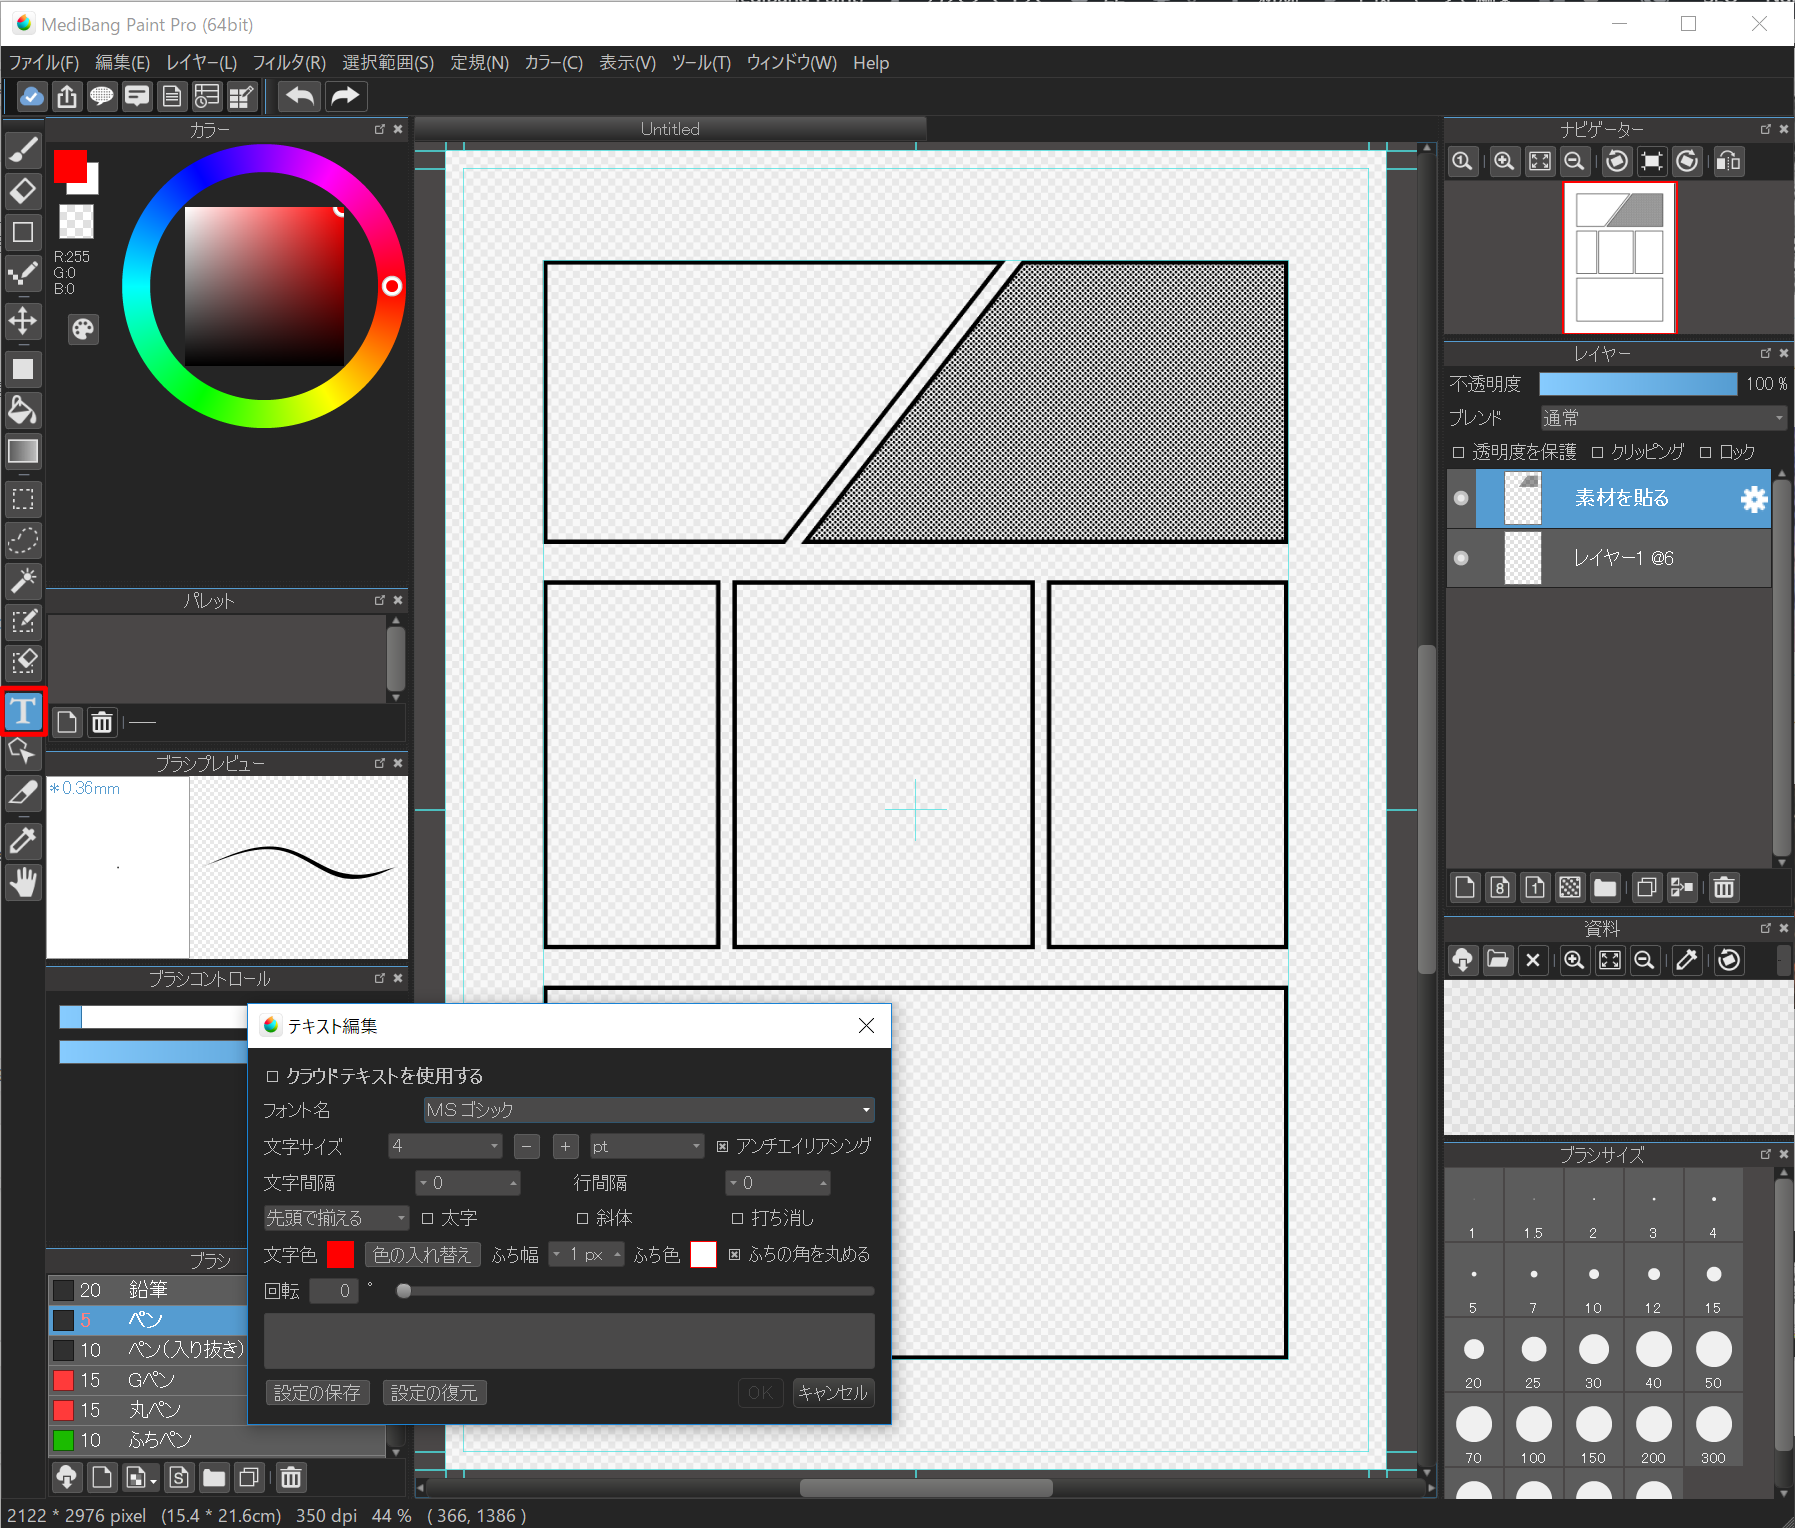Enable ロック checkbox in Layers panel
This screenshot has width=1795, height=1528.
(1705, 452)
